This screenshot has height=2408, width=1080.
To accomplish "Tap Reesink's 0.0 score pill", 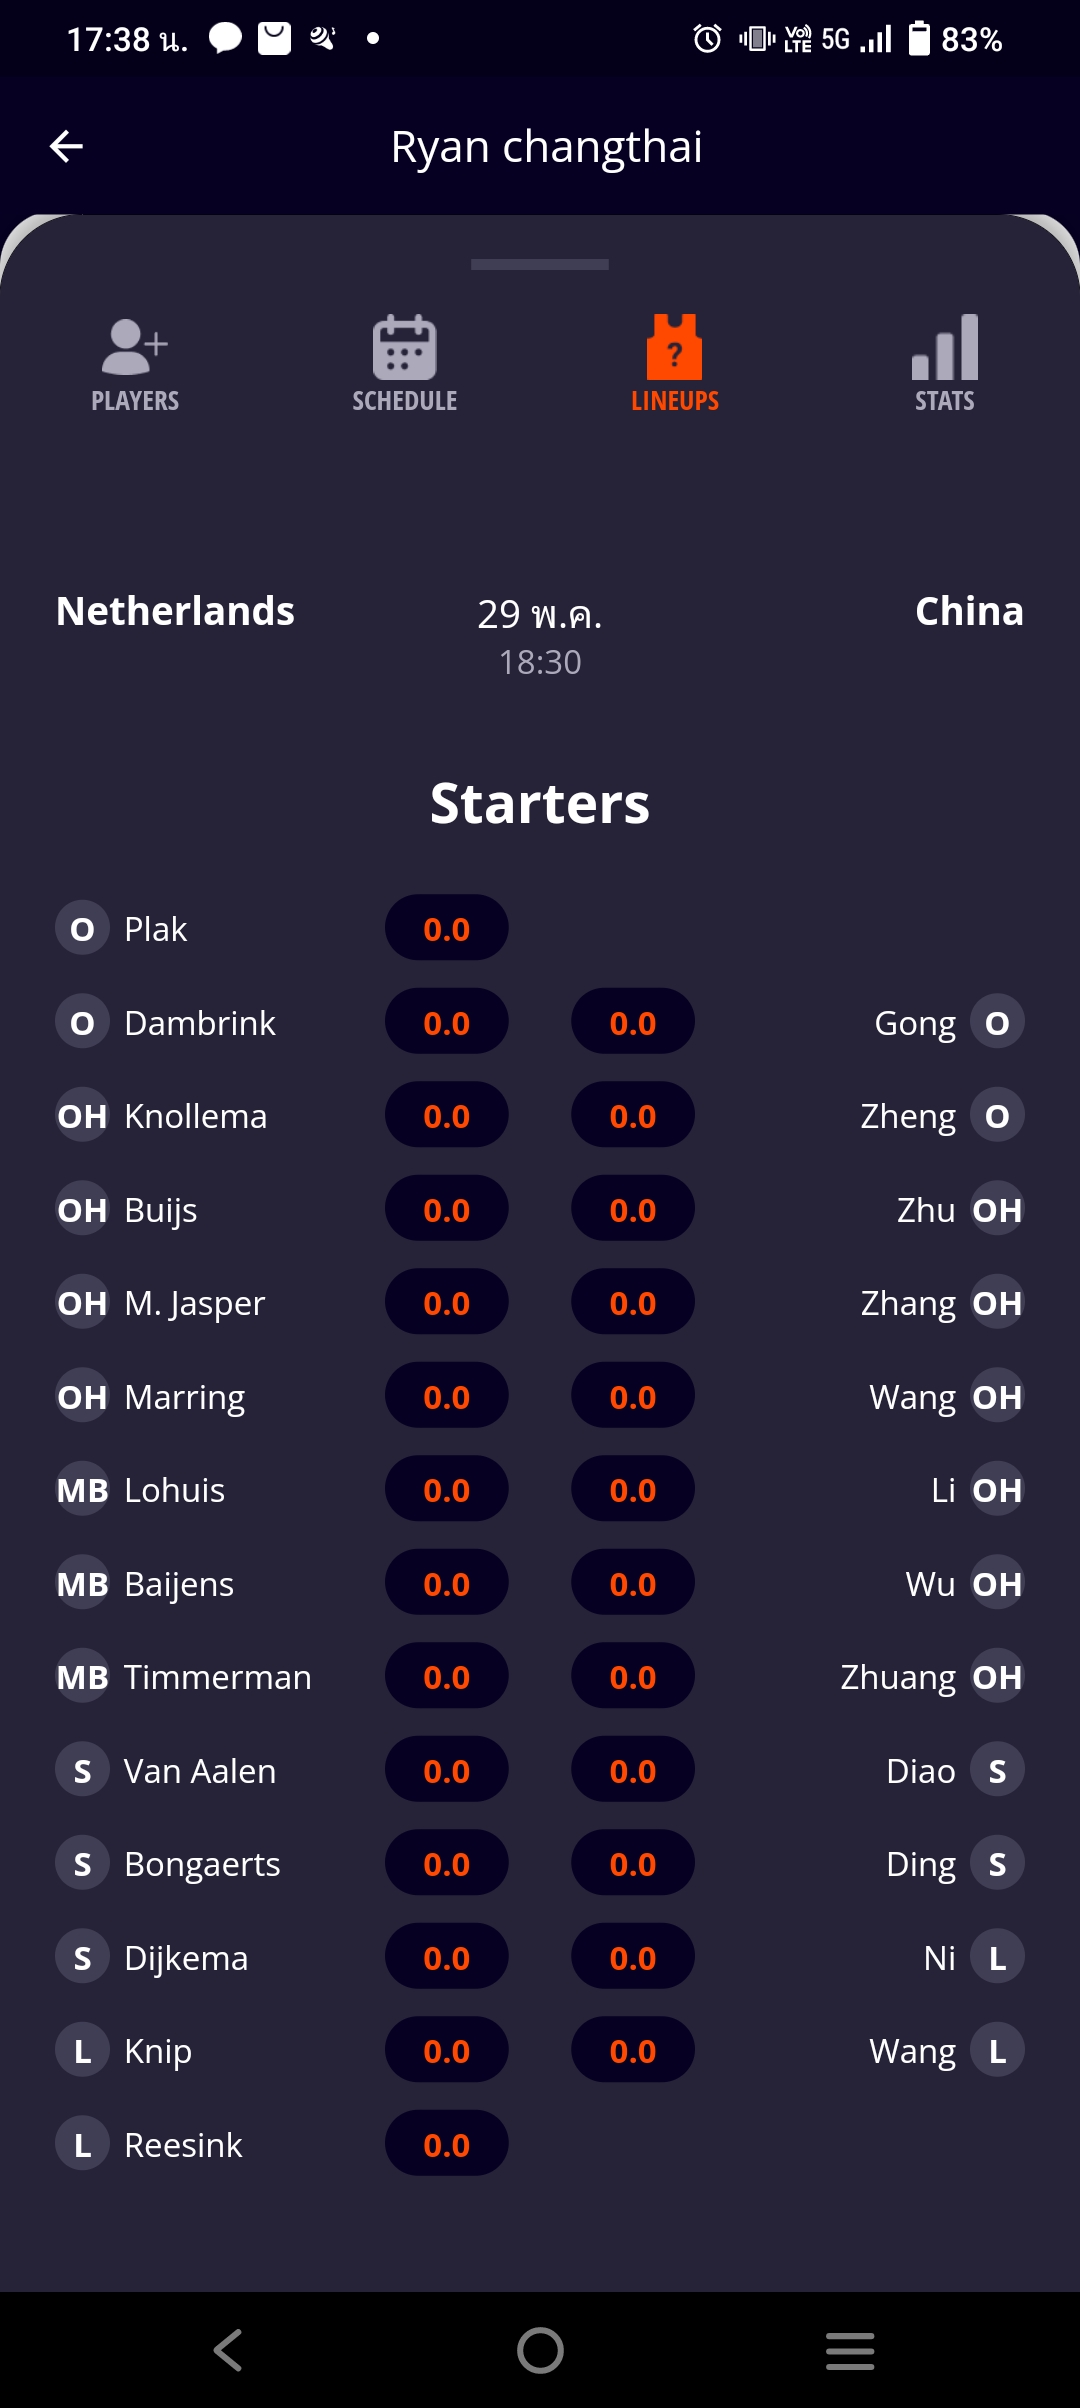I will click(446, 2145).
